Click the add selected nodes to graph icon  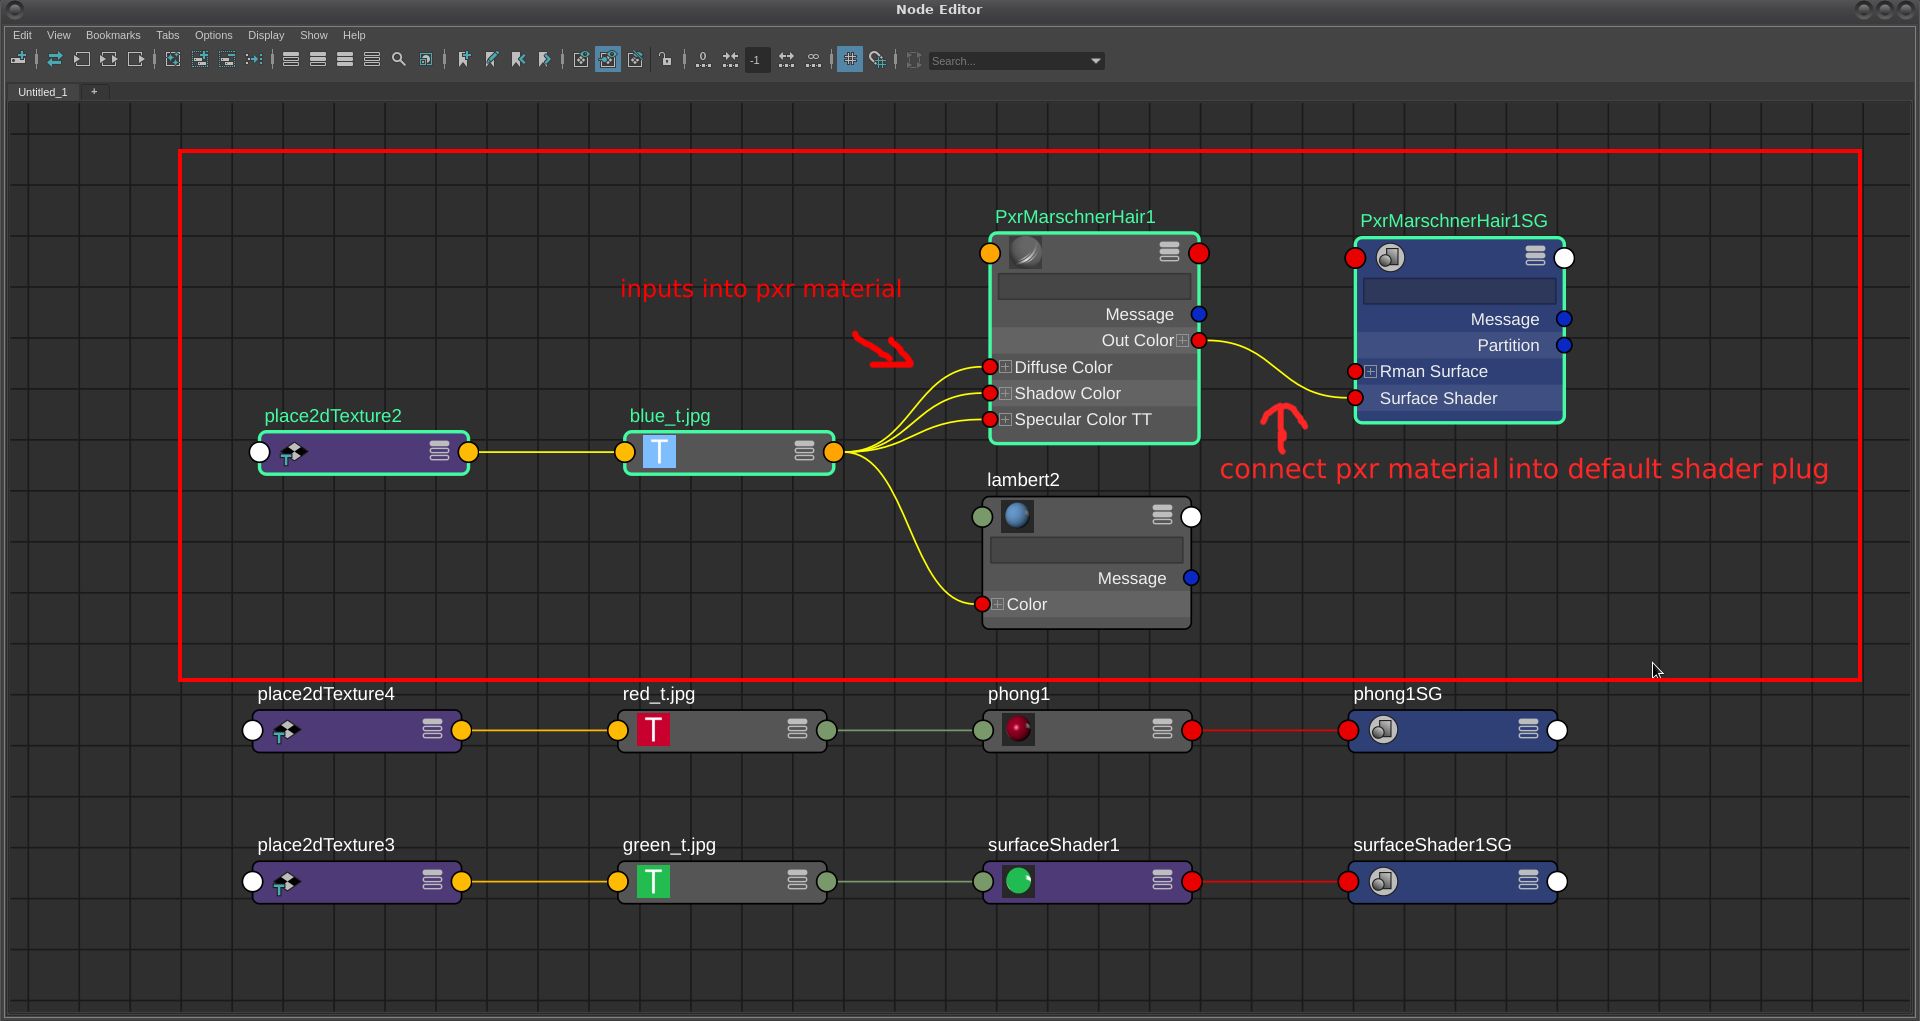(x=200, y=59)
